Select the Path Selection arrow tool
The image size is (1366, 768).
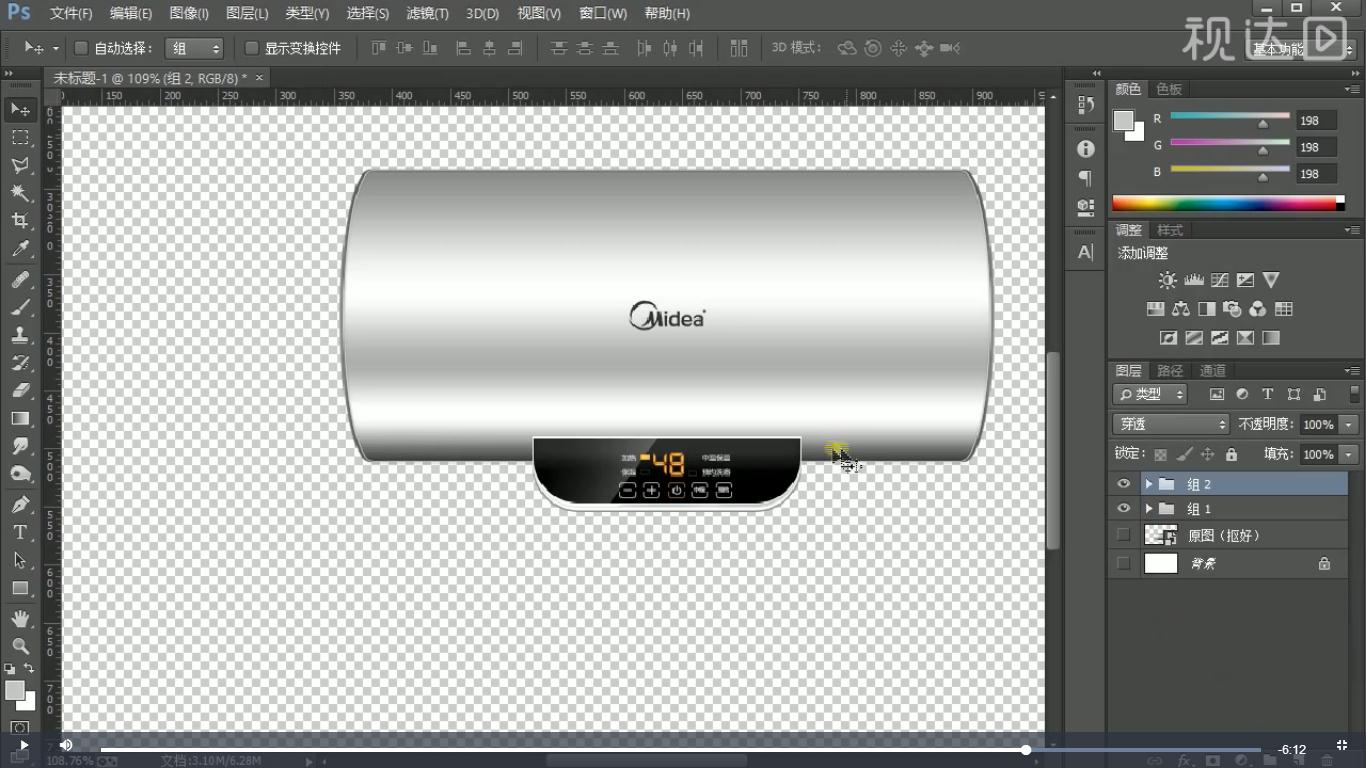coord(20,561)
